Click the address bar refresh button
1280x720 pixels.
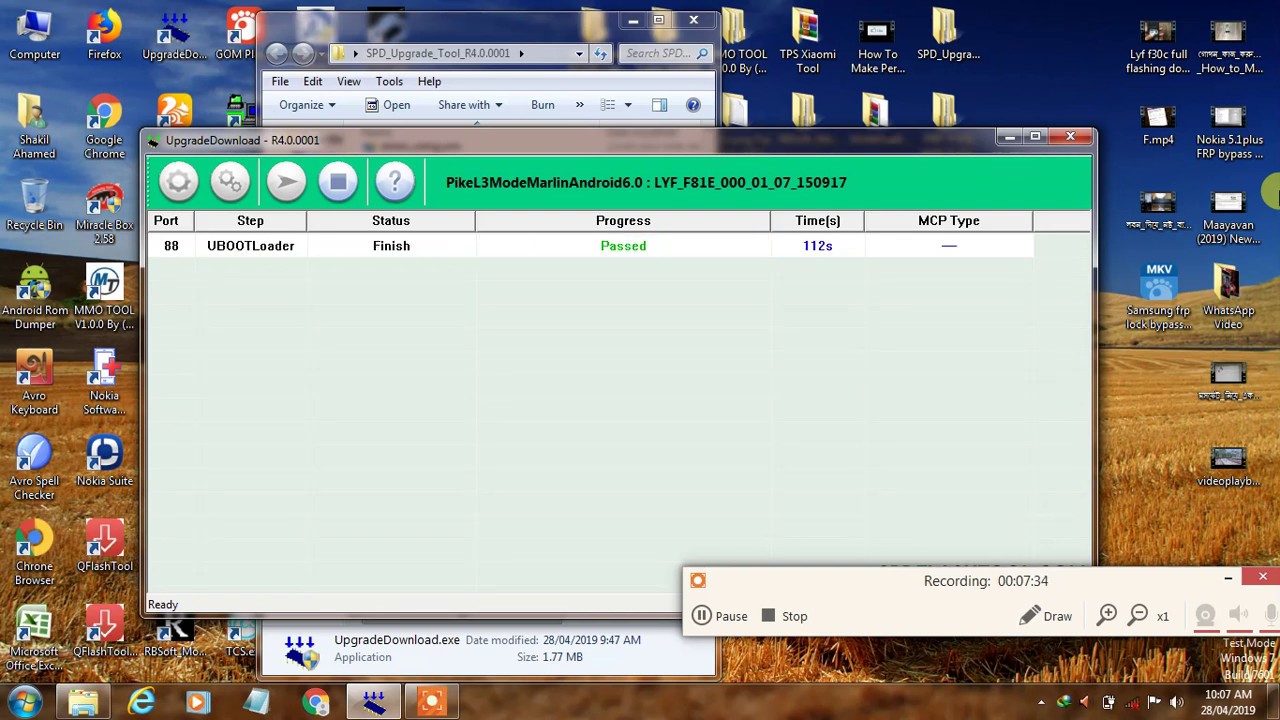tap(601, 53)
